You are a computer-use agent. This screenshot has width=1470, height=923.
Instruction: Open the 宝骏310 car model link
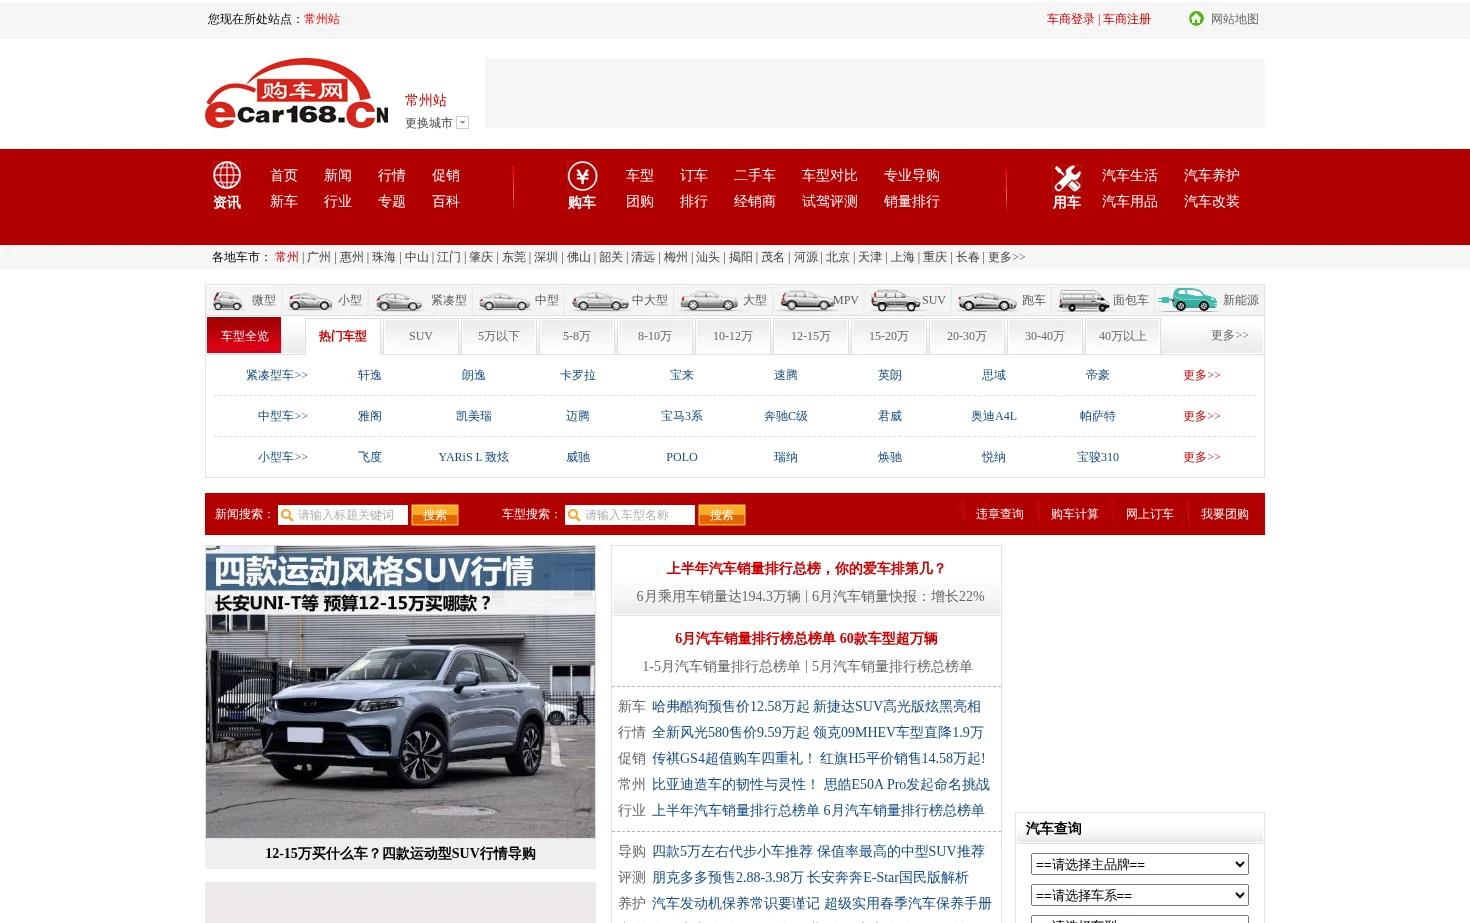(1098, 457)
